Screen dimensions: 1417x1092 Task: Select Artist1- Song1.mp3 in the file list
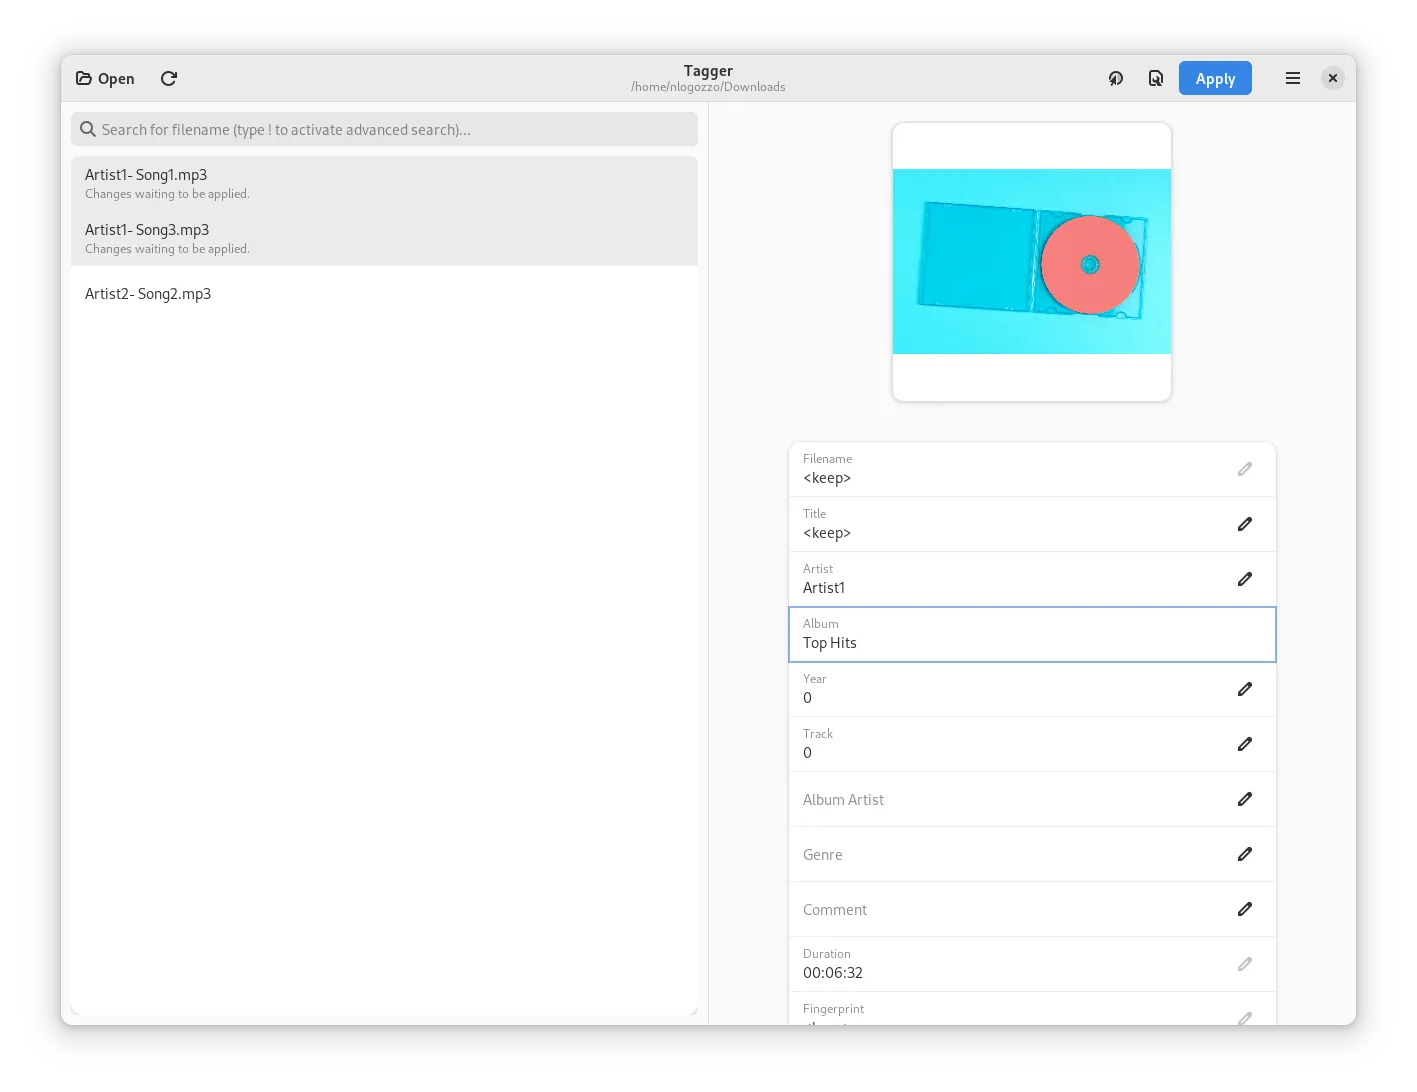[384, 183]
